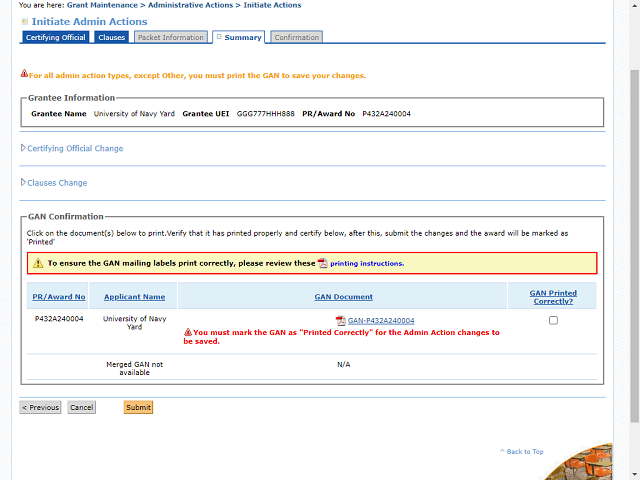The height and width of the screenshot is (480, 640).
Task: Select the Summary tab
Action: [239, 37]
